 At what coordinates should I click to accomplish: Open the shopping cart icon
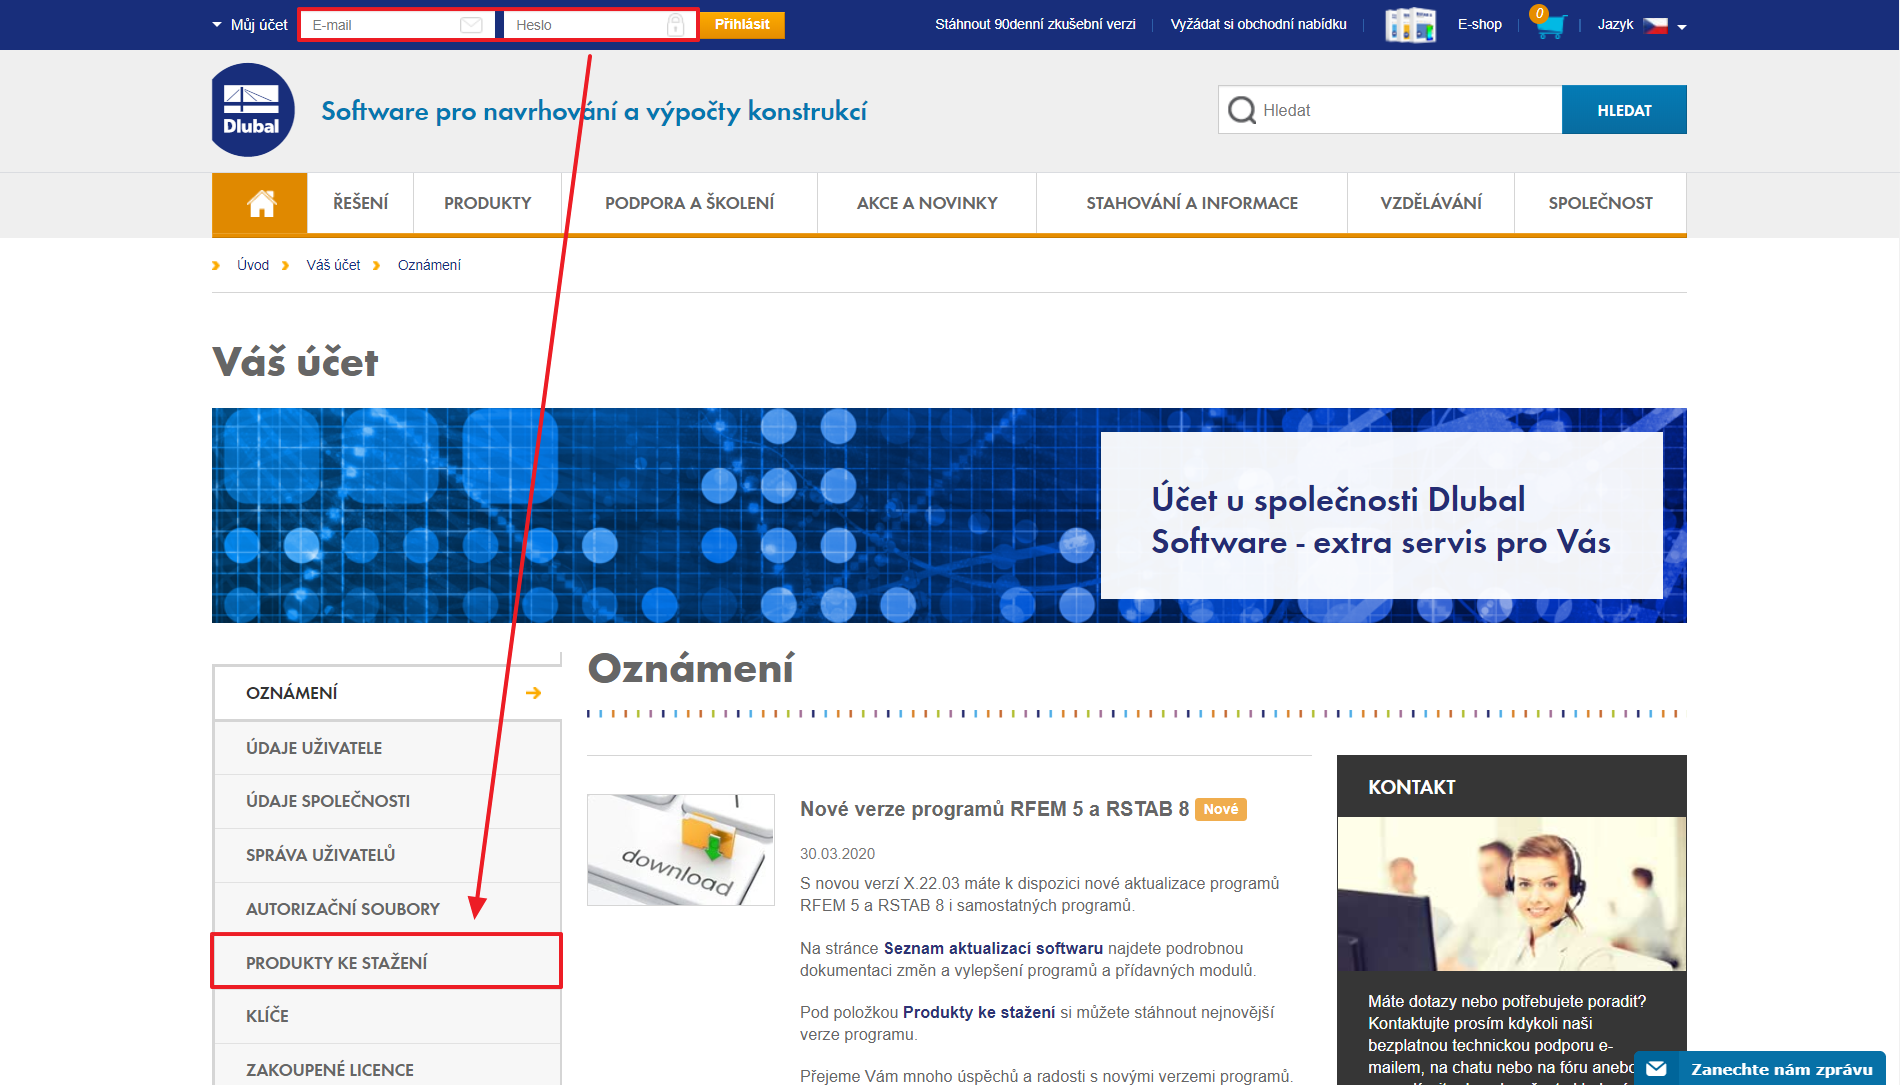coord(1549,23)
